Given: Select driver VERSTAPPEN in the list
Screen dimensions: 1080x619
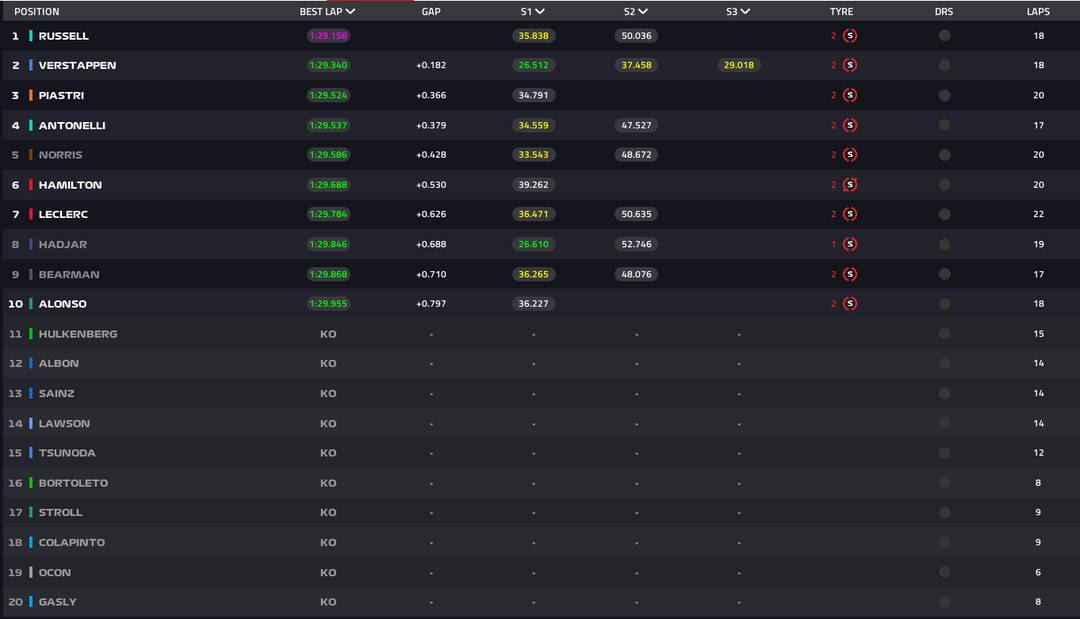Looking at the screenshot, I should click(77, 65).
